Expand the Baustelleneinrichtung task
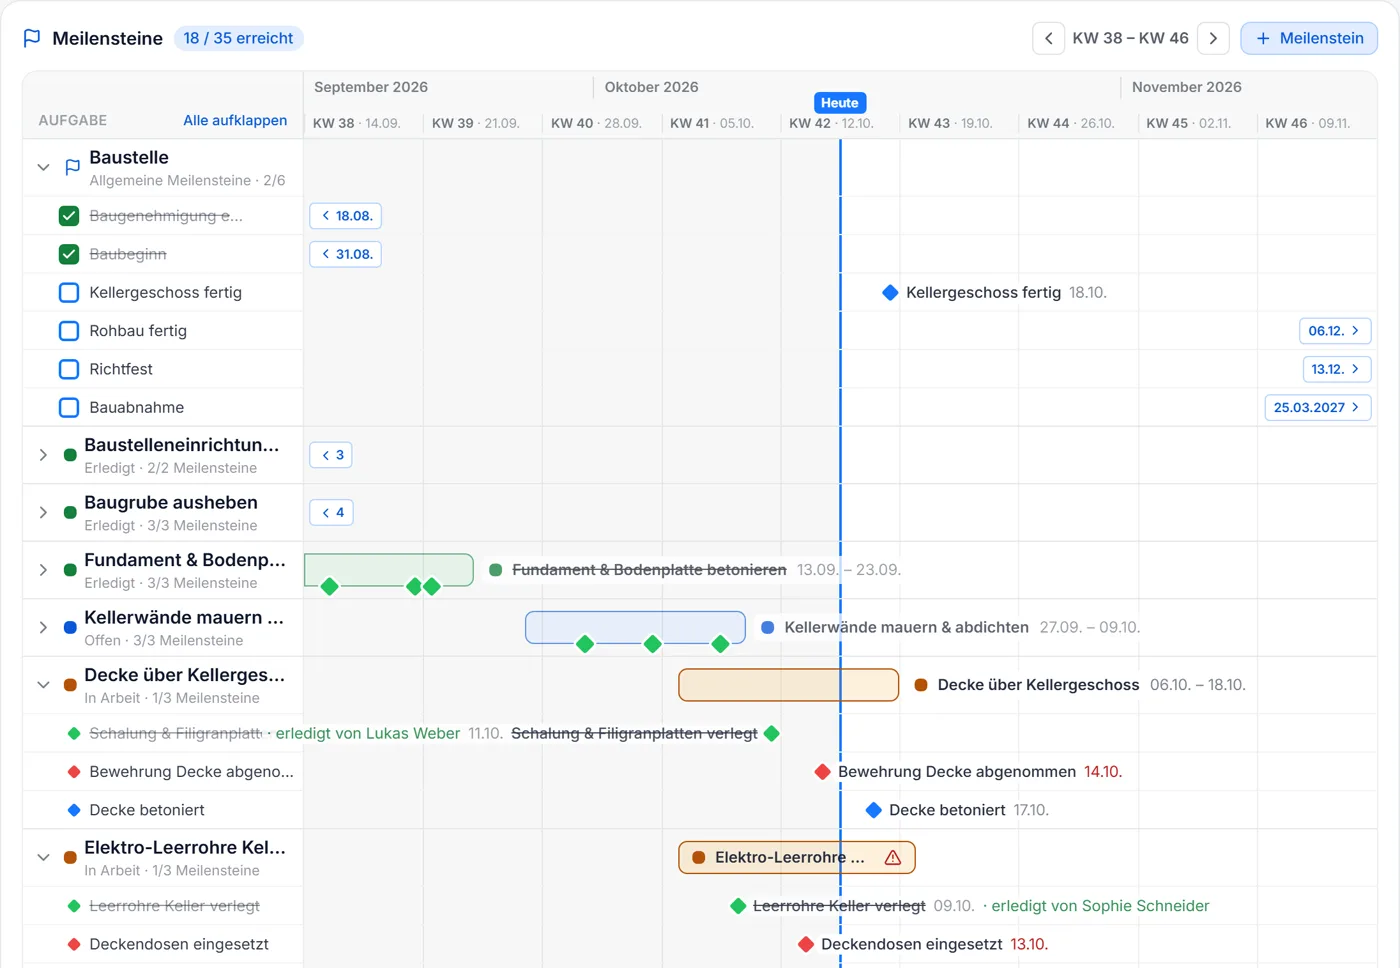1400x968 pixels. click(x=43, y=455)
